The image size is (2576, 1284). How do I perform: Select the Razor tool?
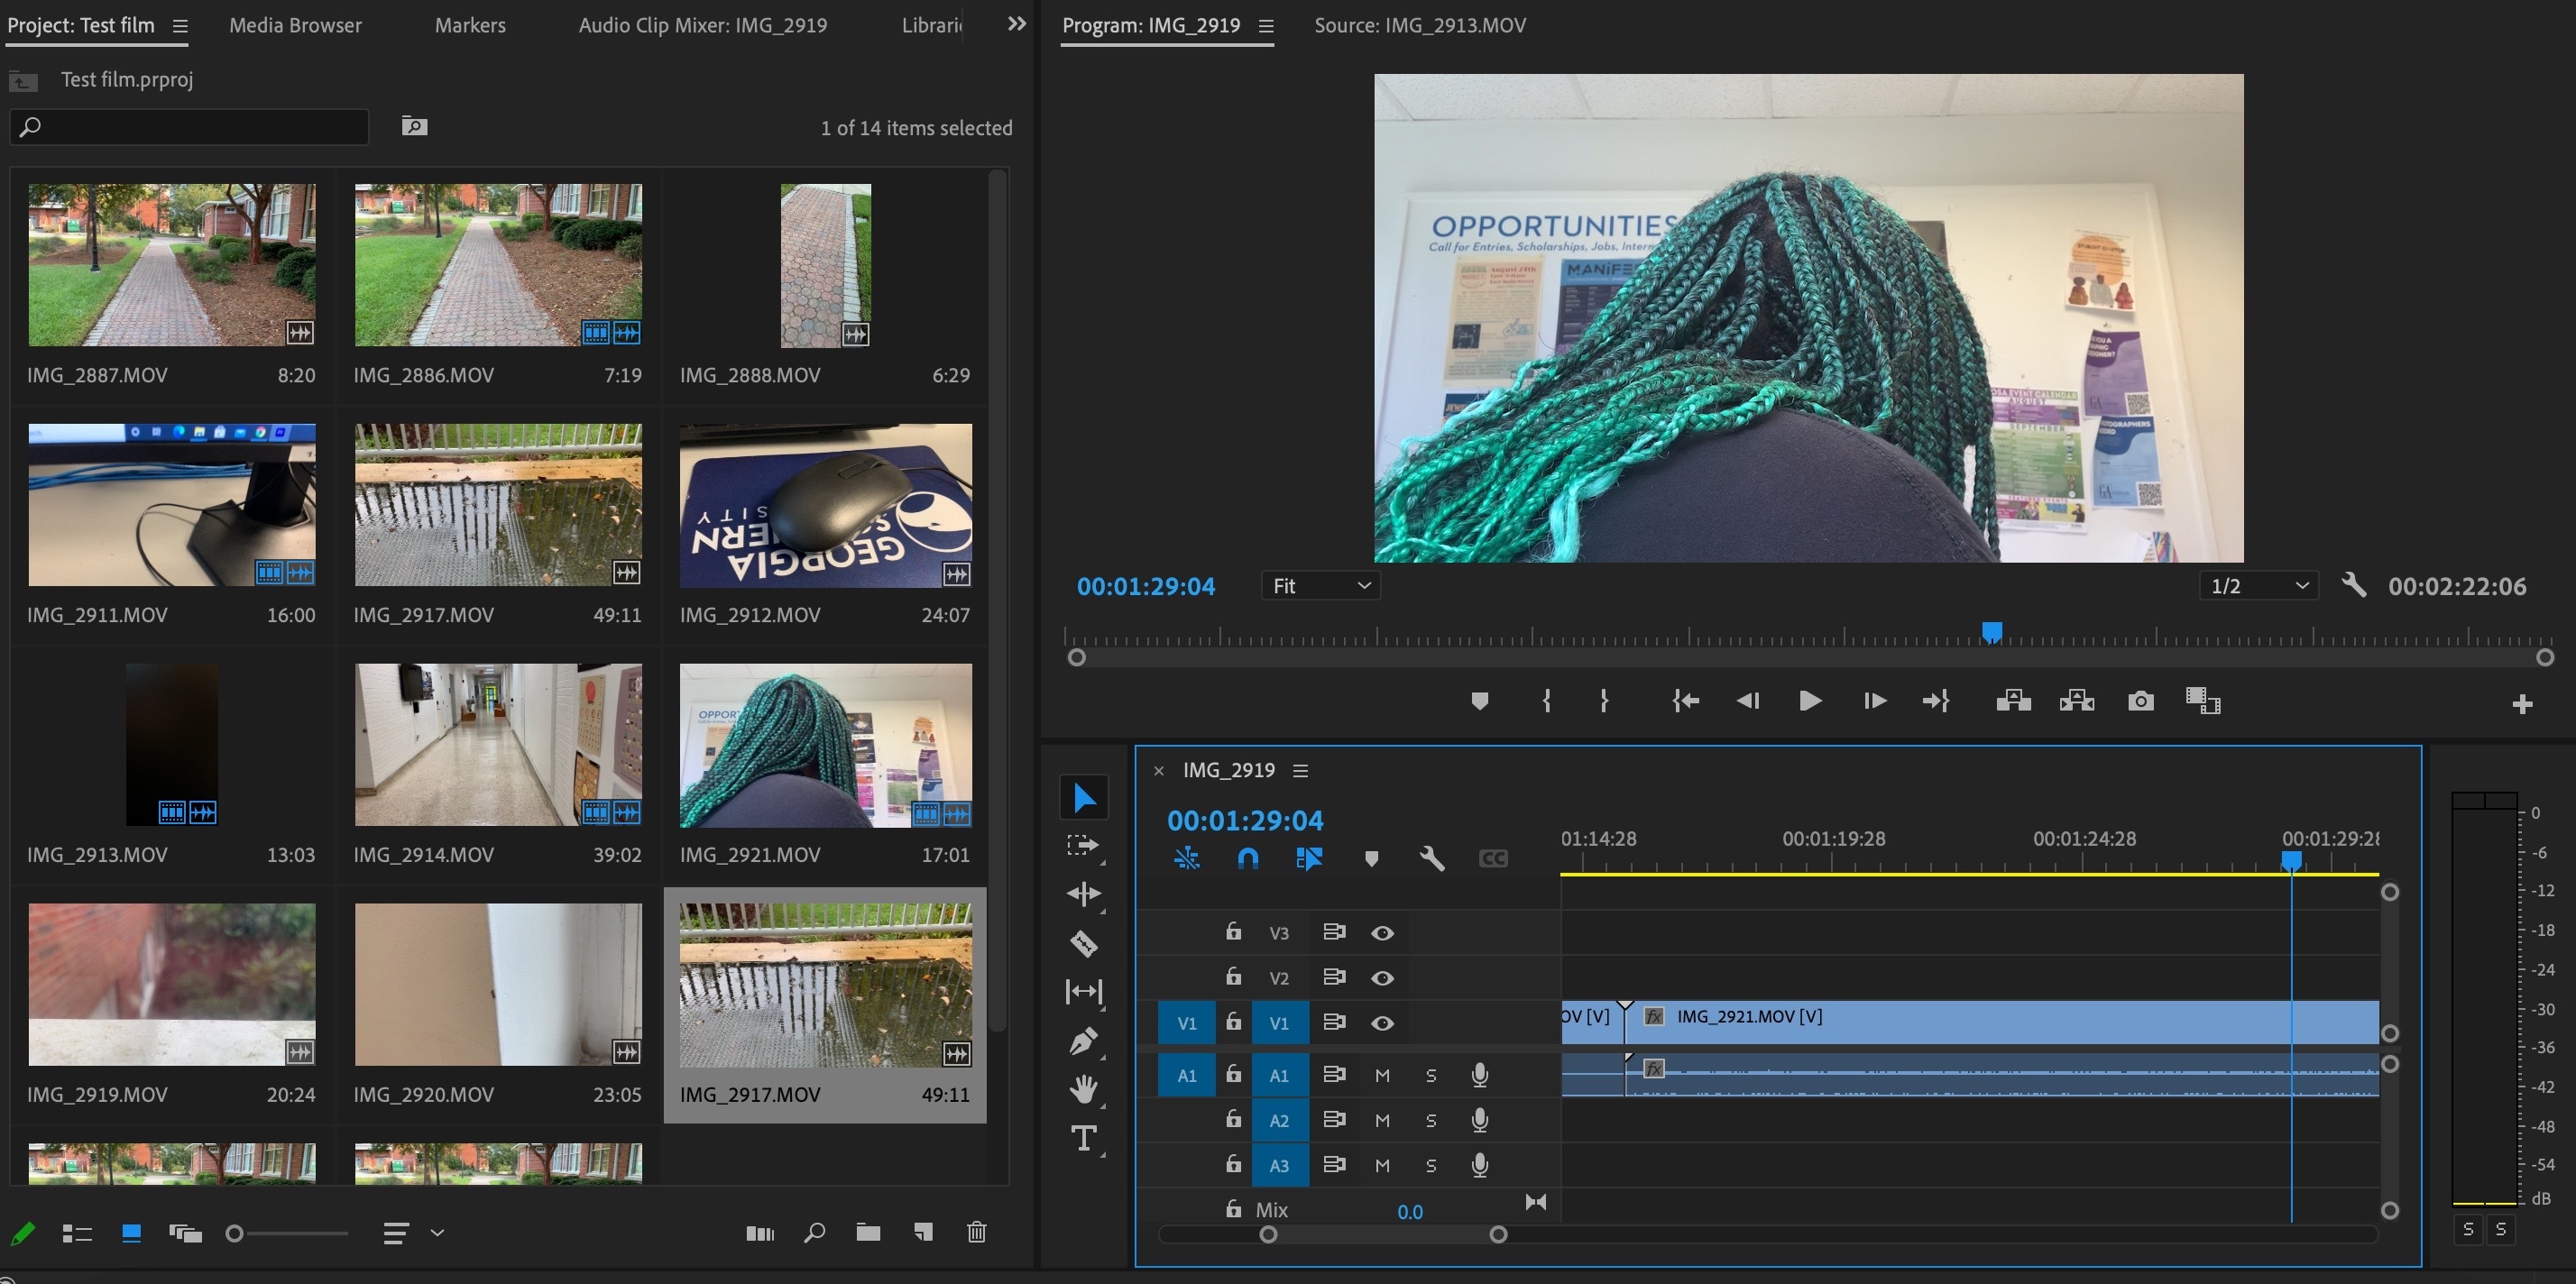1084,943
